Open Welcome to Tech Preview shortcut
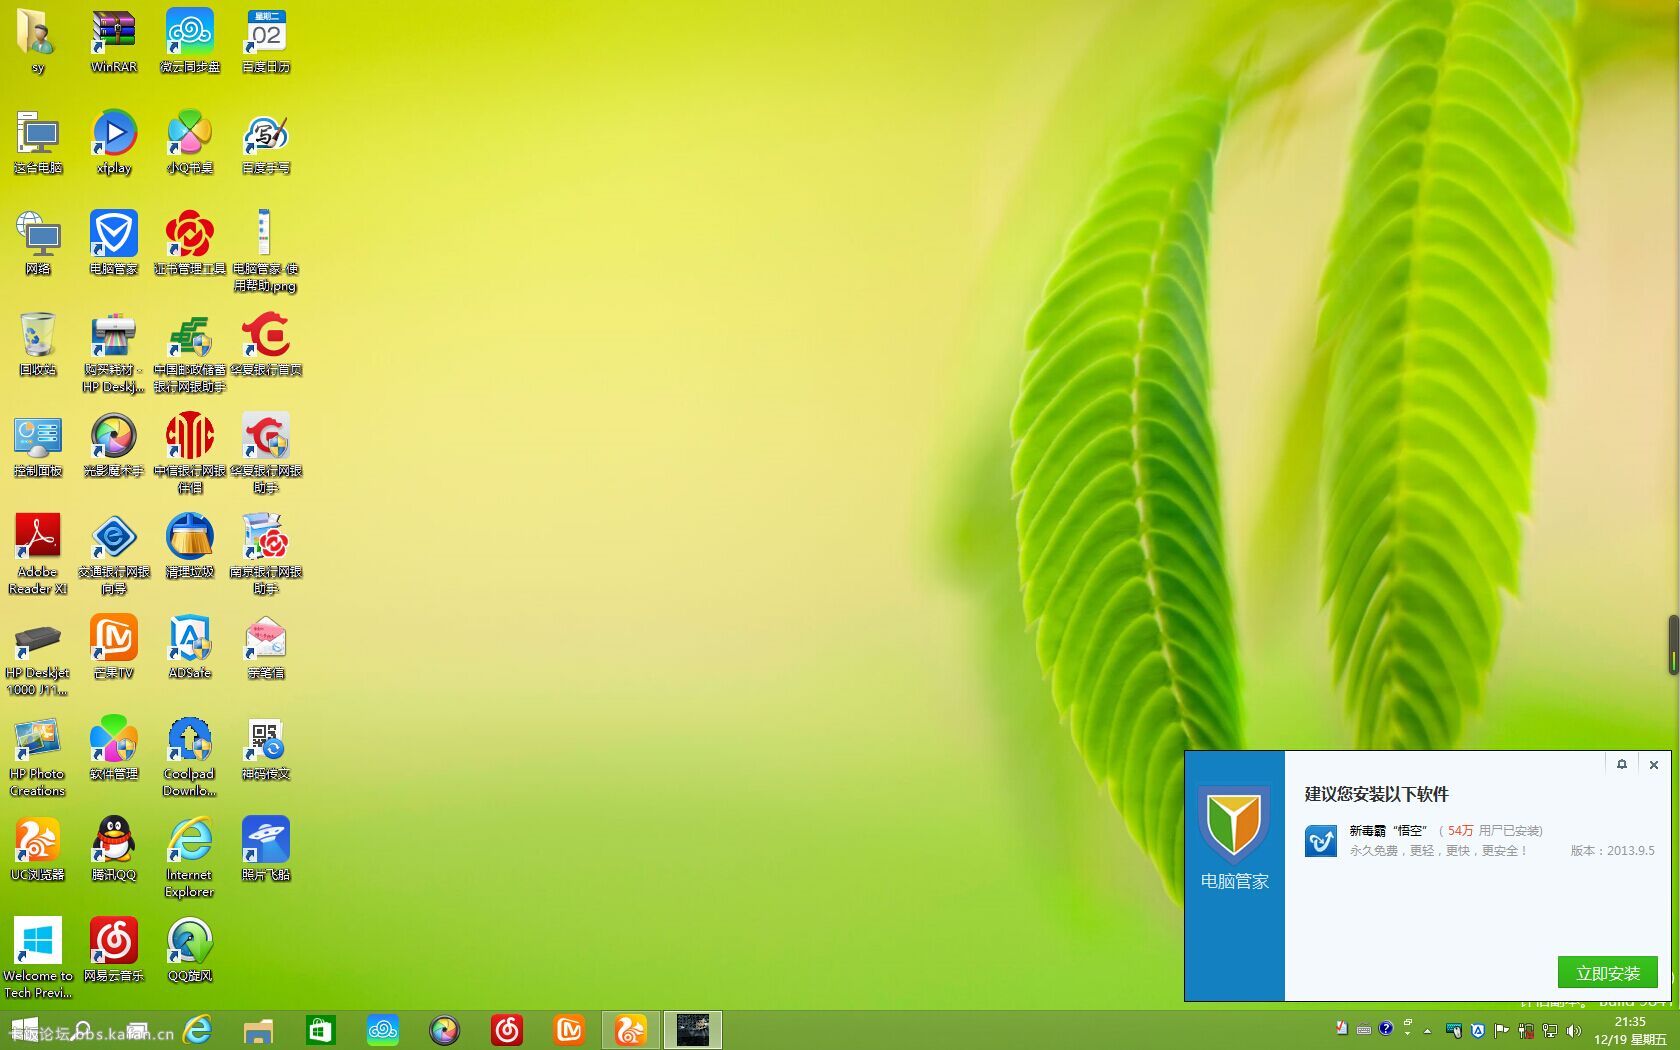The image size is (1680, 1050). click(x=38, y=958)
